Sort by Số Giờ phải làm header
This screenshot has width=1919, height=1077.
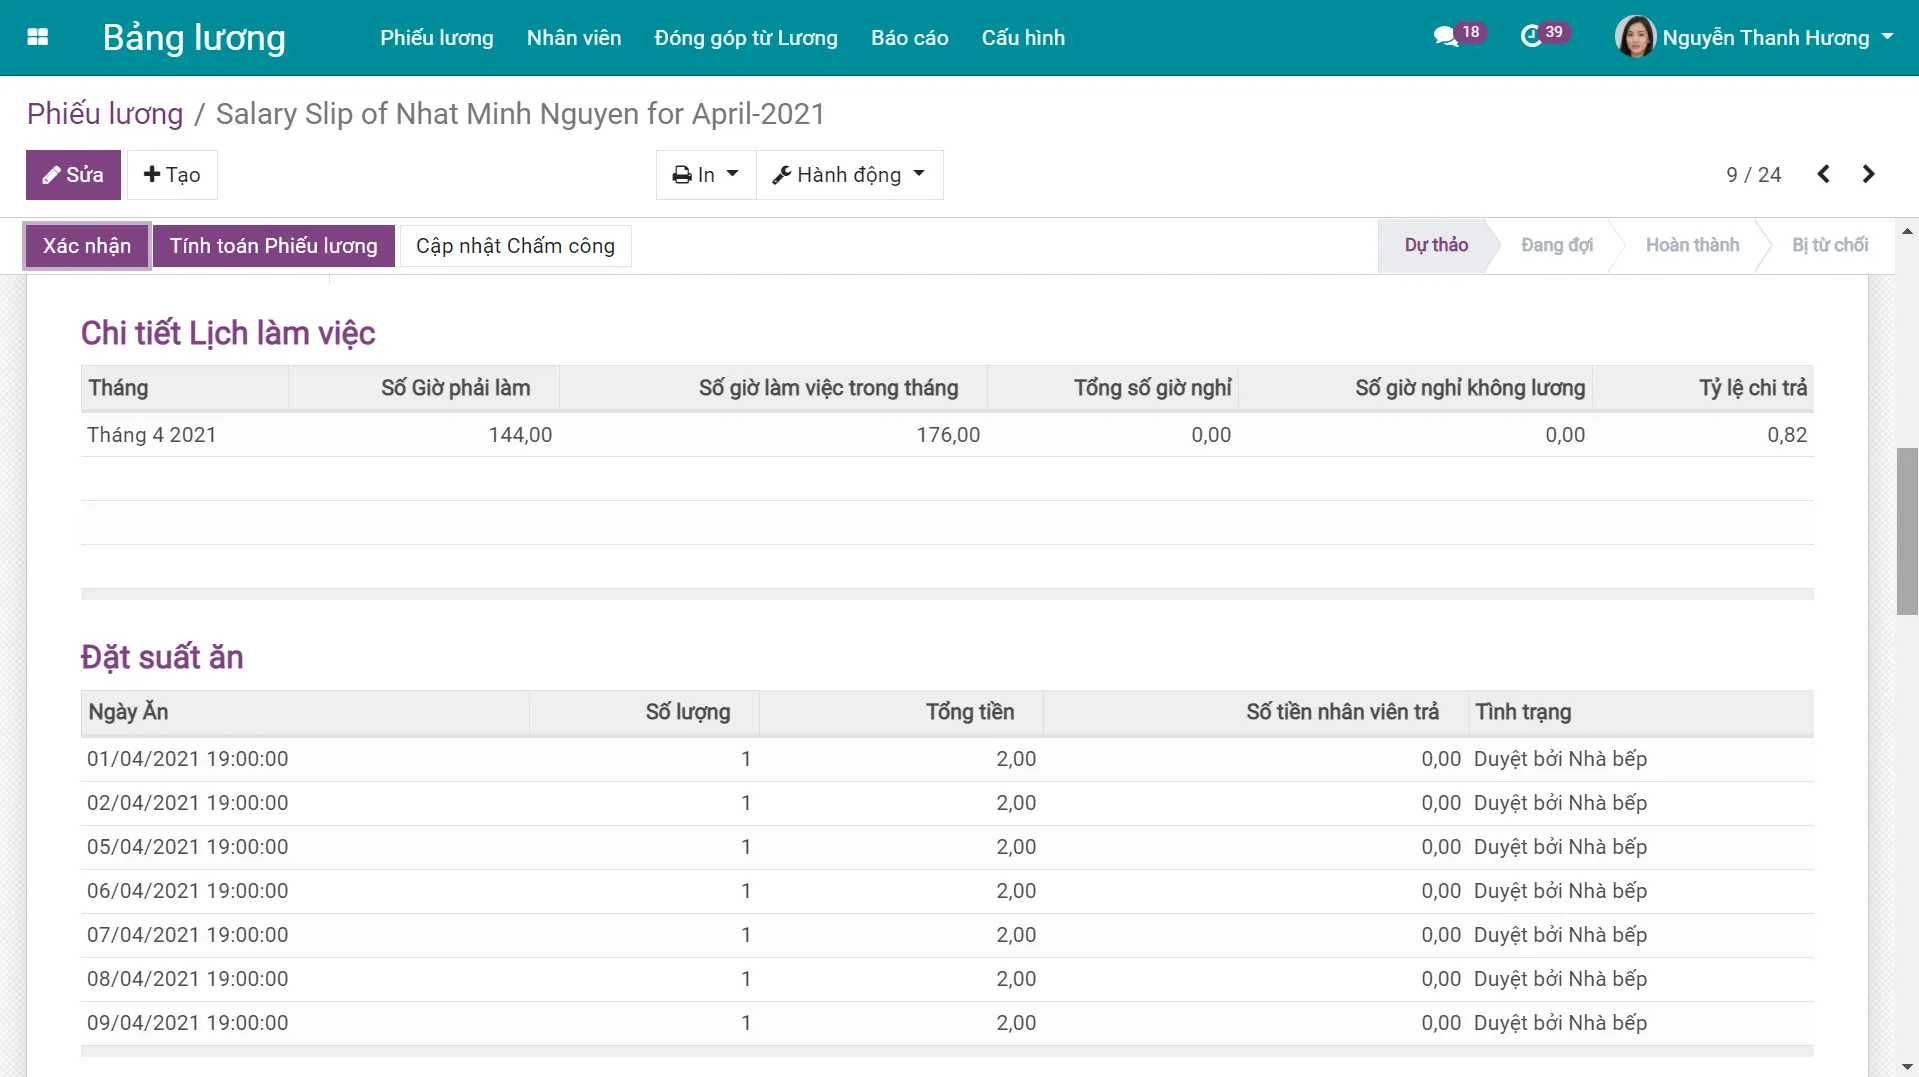tap(424, 388)
